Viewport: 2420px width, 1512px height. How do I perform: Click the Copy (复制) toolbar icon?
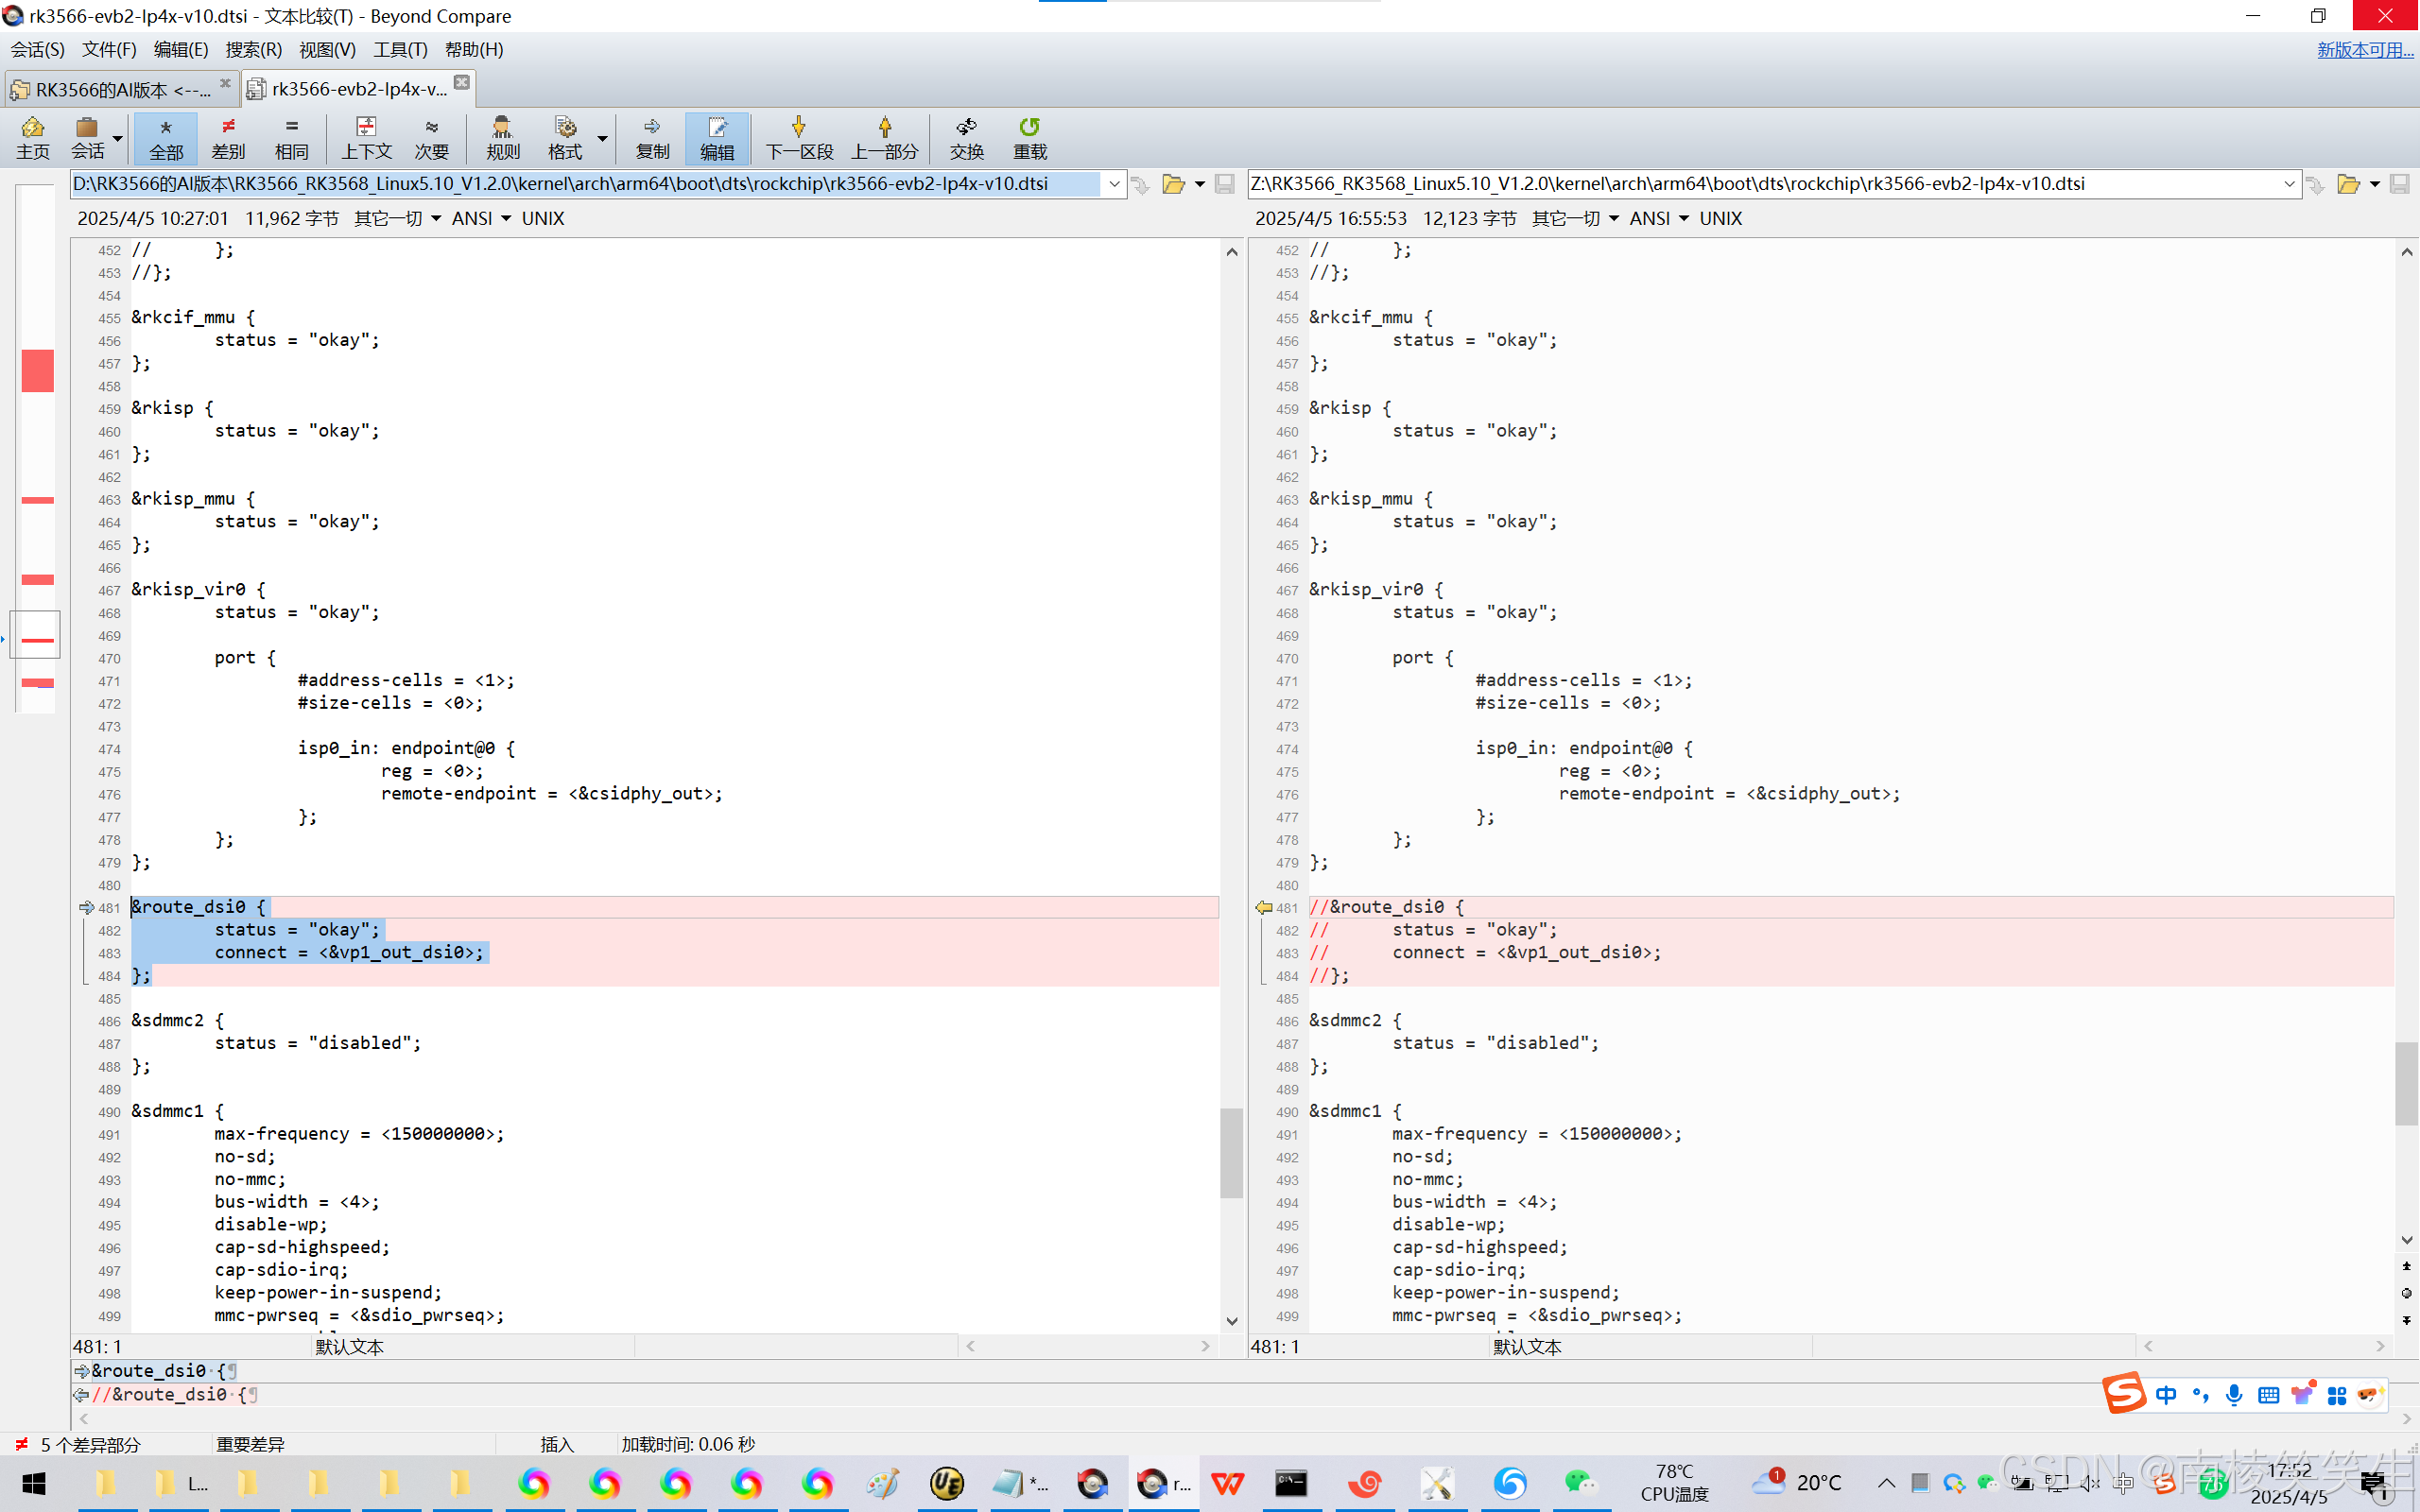point(652,137)
